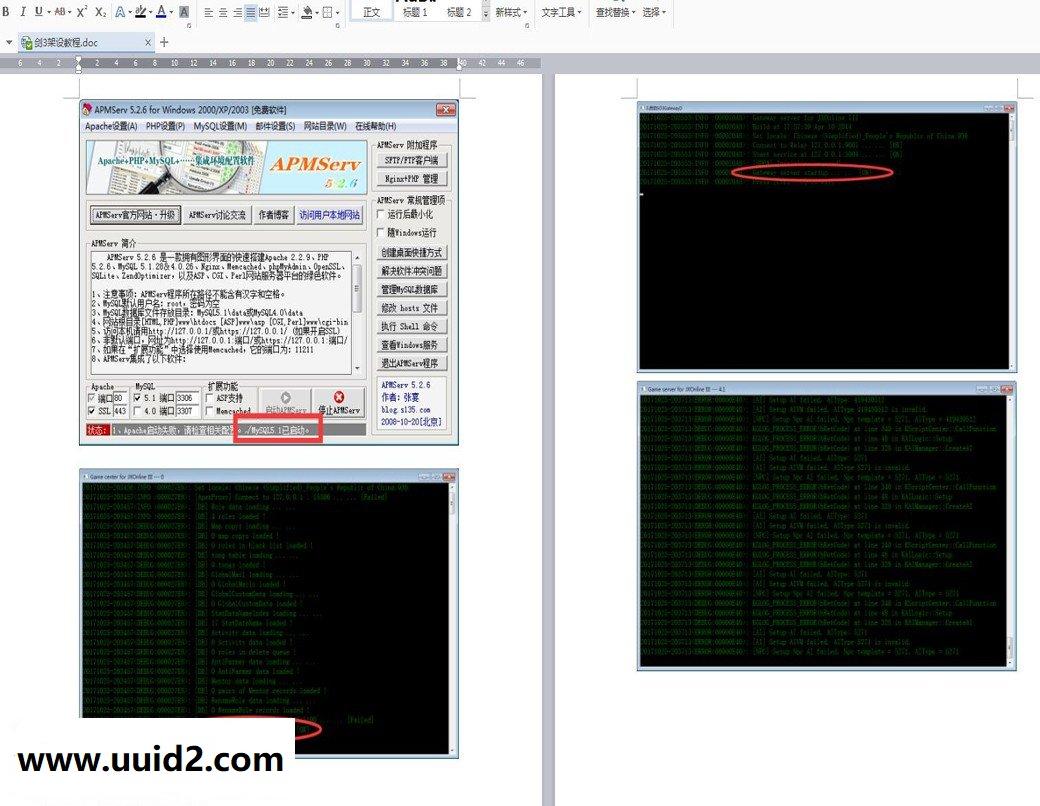1040x806 pixels.
Task: Check the 运行后最小化 checkbox
Action: click(380, 214)
